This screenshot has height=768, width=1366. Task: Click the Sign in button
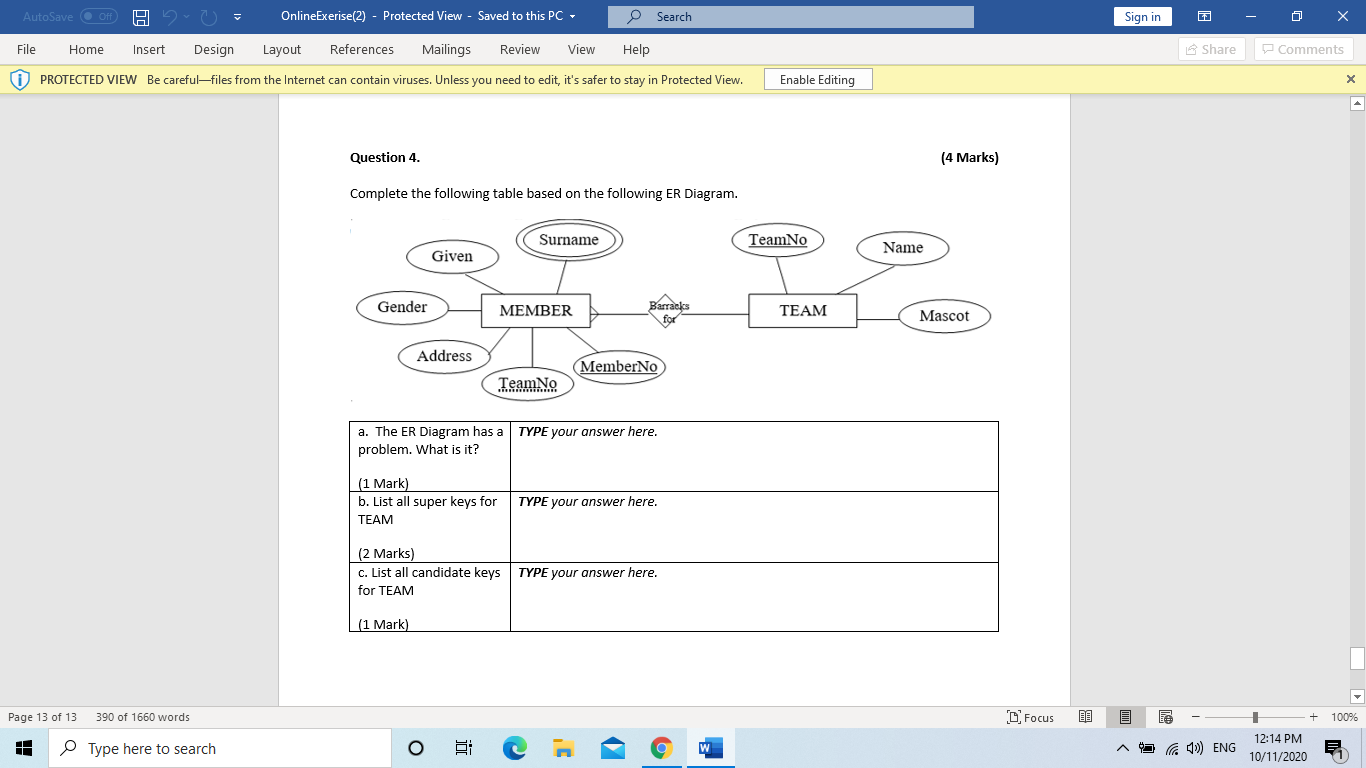pos(1142,16)
